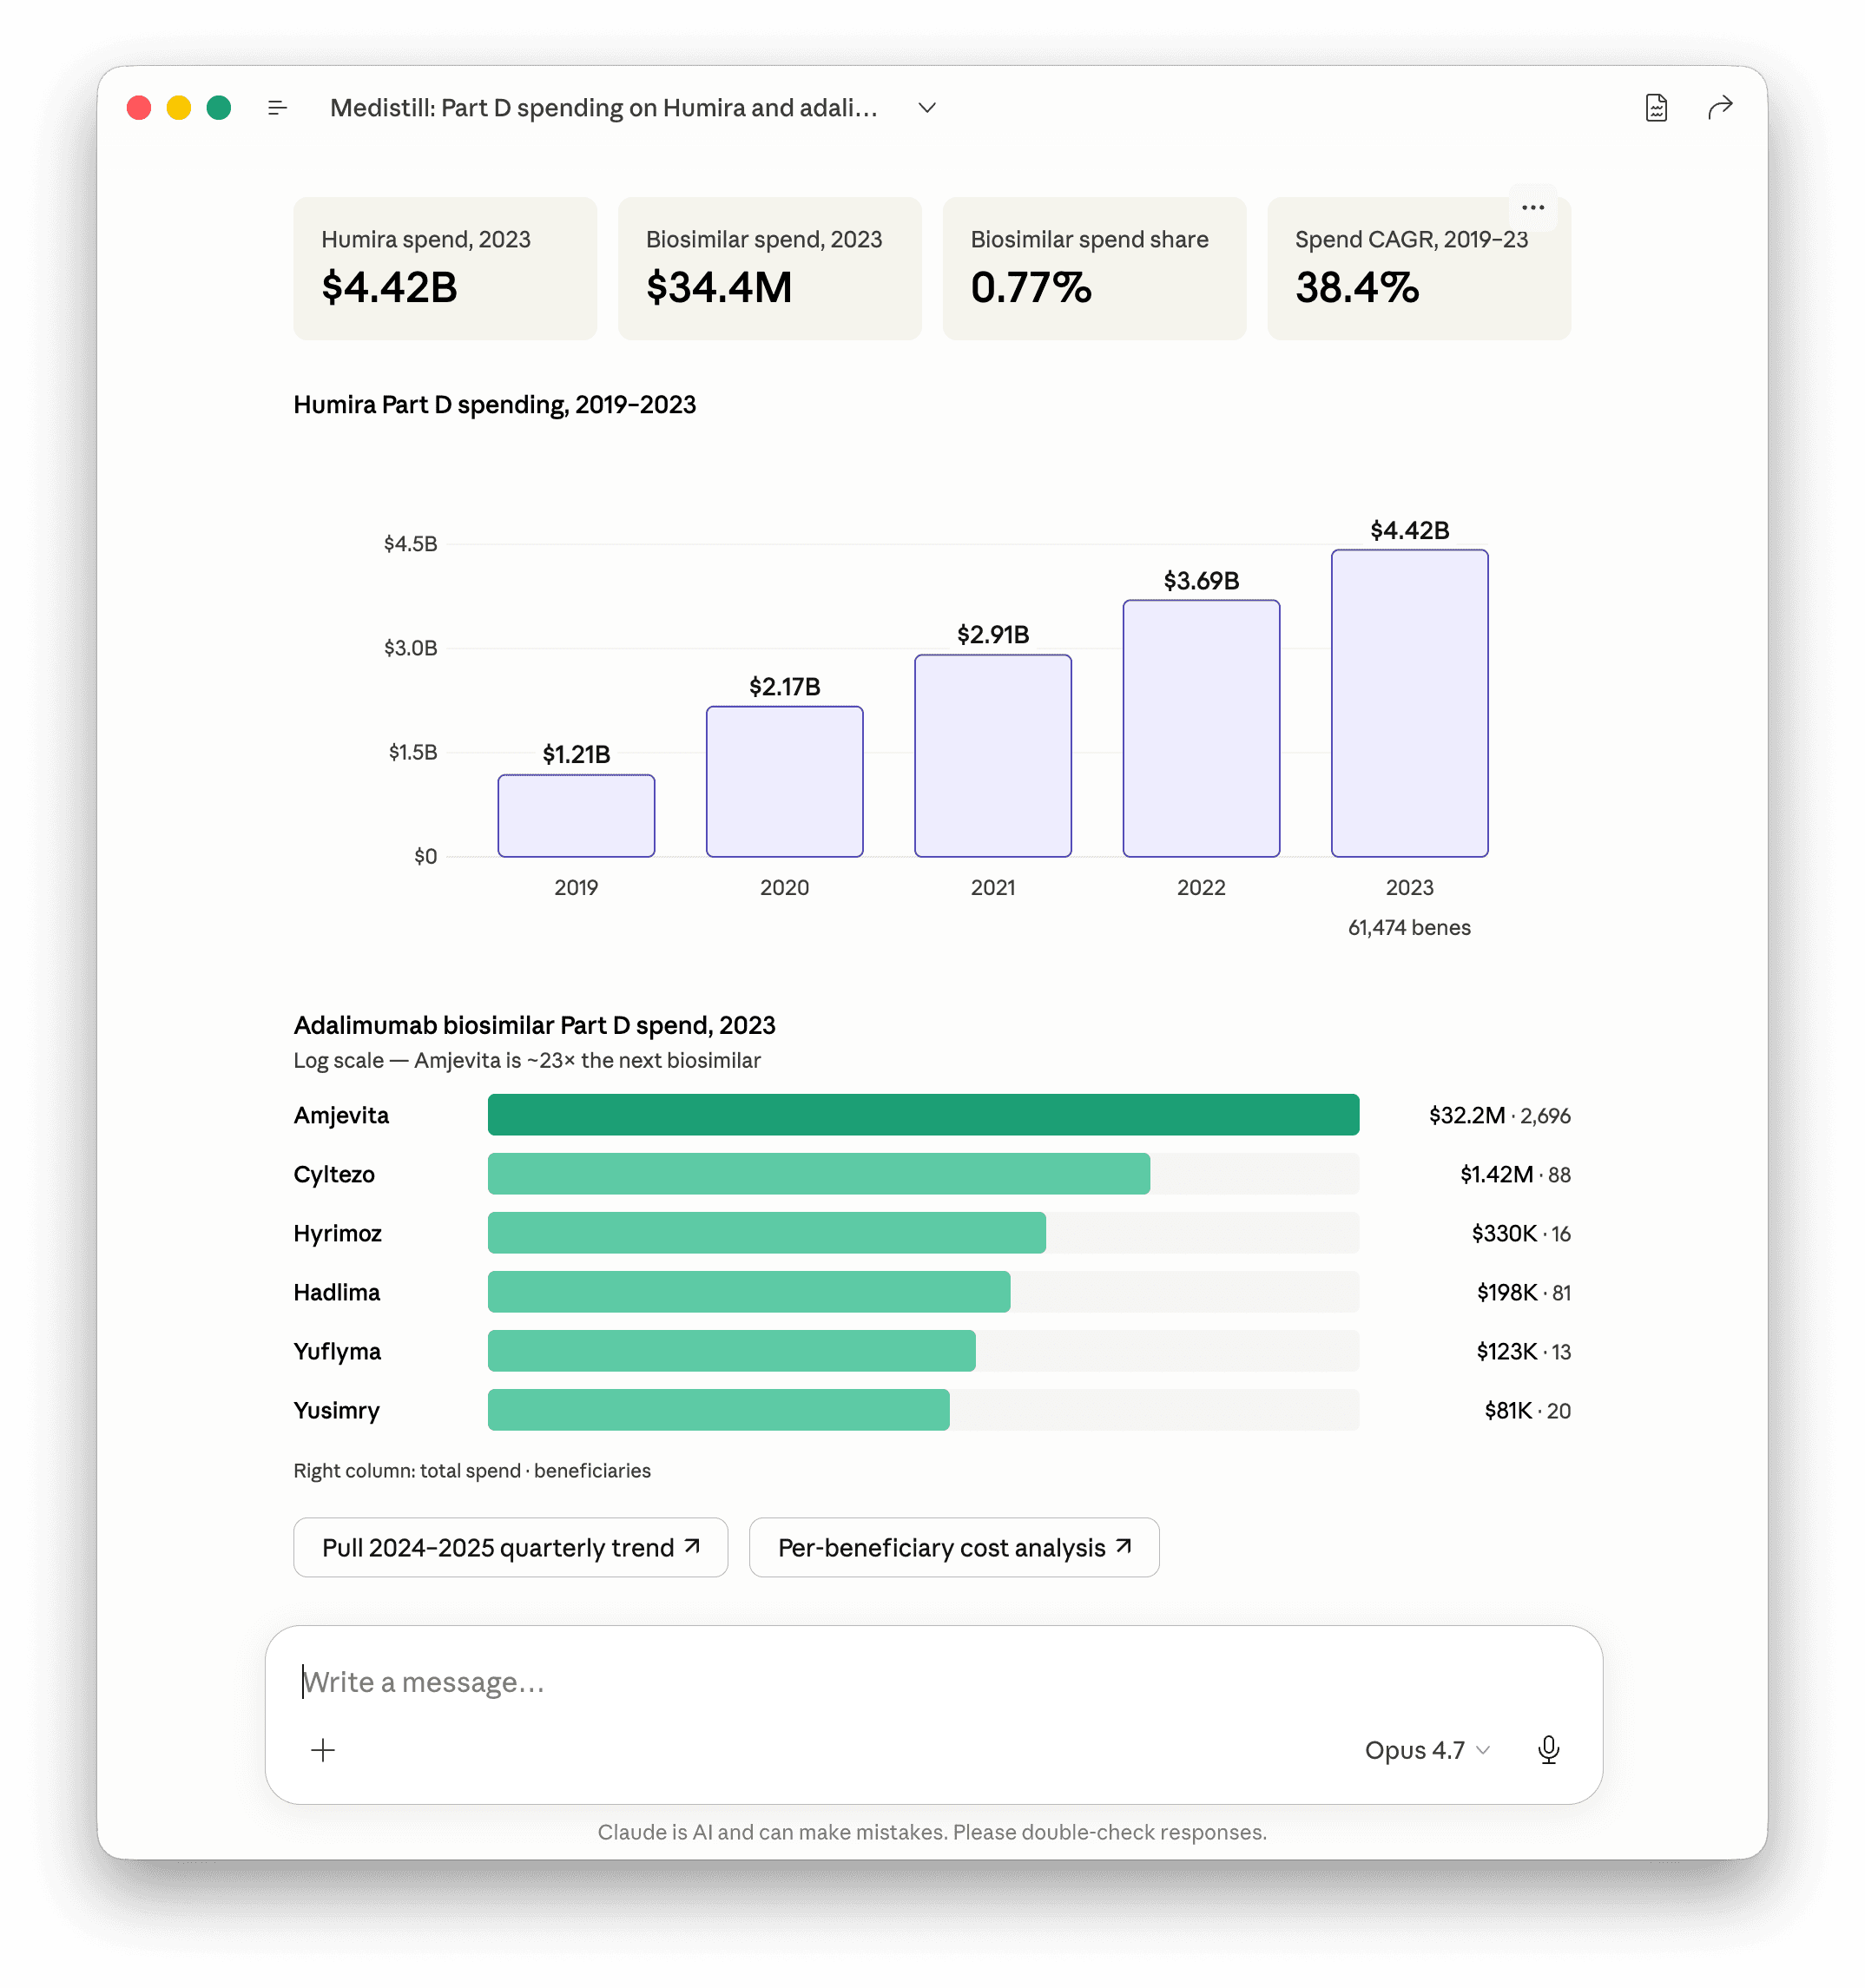Activate the microphone voice input

[1548, 1750]
